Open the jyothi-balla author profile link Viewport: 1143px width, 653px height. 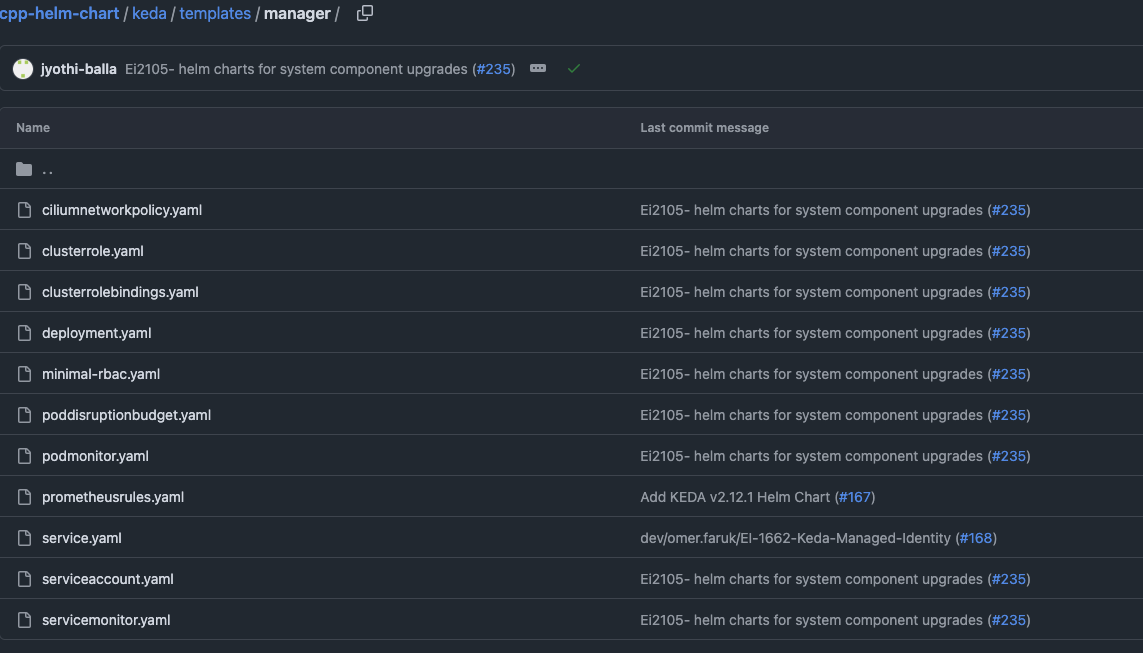click(x=79, y=69)
